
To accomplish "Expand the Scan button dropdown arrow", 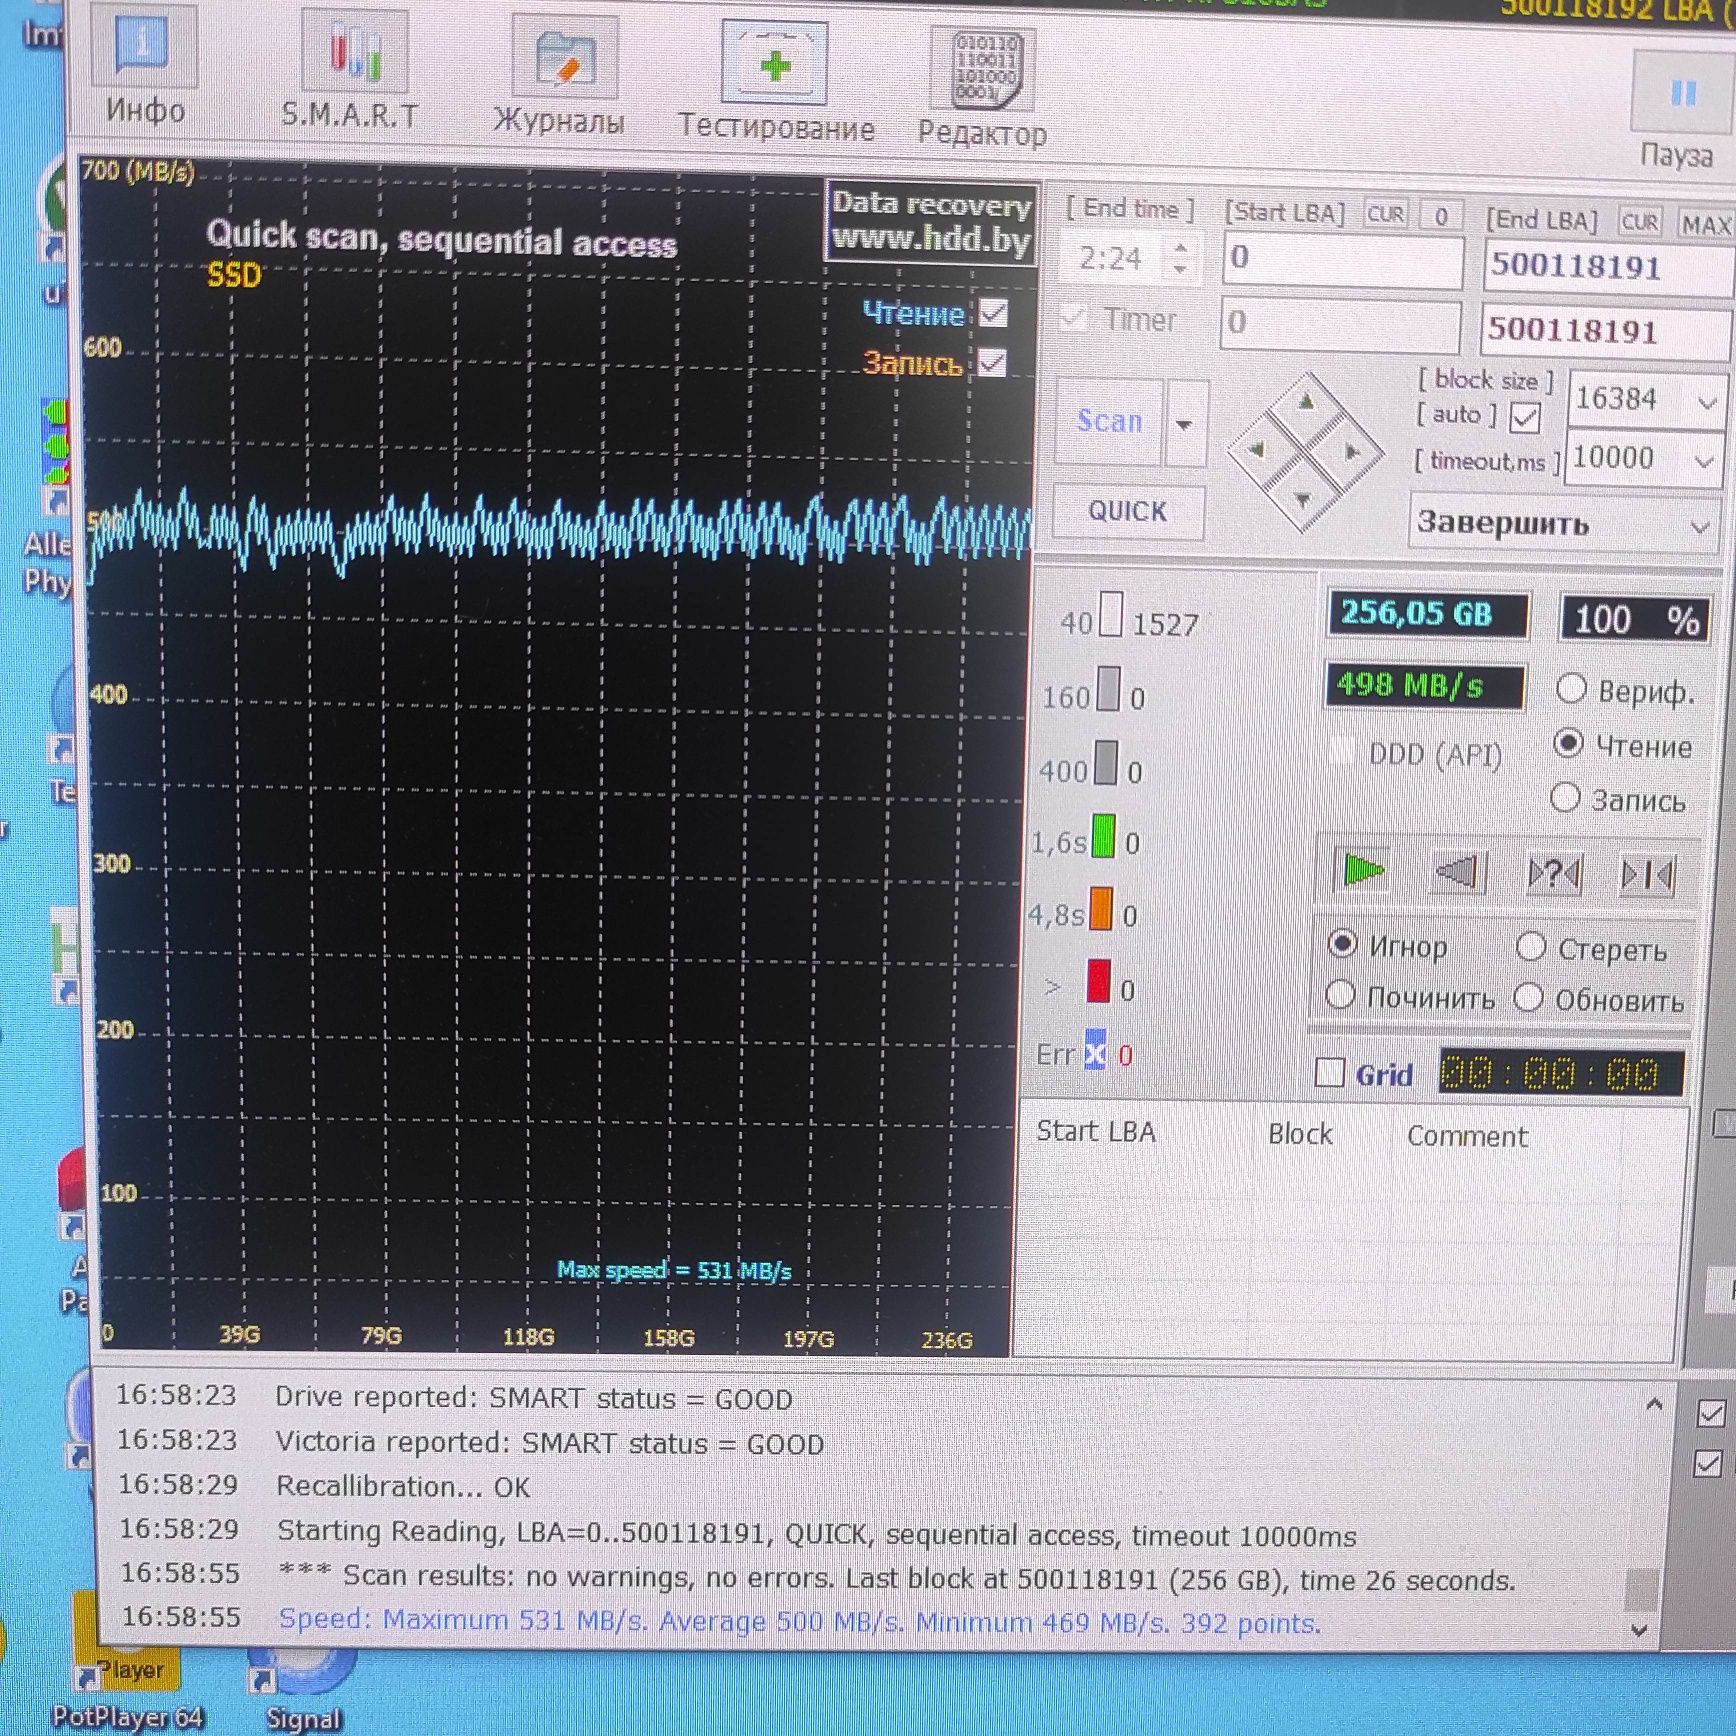I will pyautogui.click(x=1186, y=424).
